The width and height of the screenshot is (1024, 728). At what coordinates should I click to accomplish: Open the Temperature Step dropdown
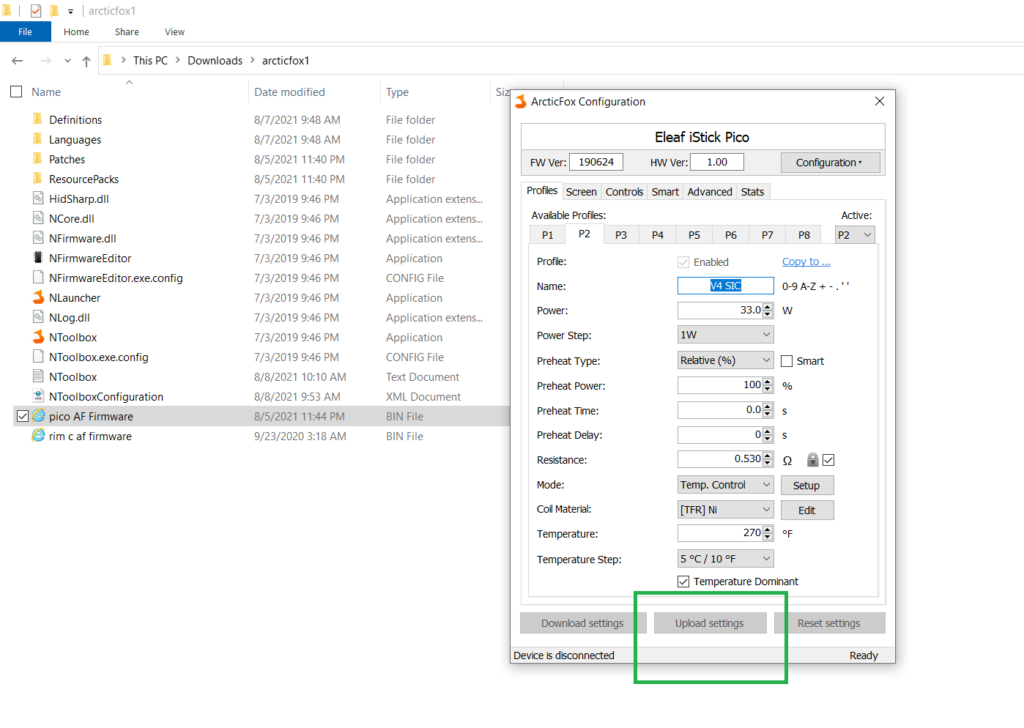click(726, 559)
